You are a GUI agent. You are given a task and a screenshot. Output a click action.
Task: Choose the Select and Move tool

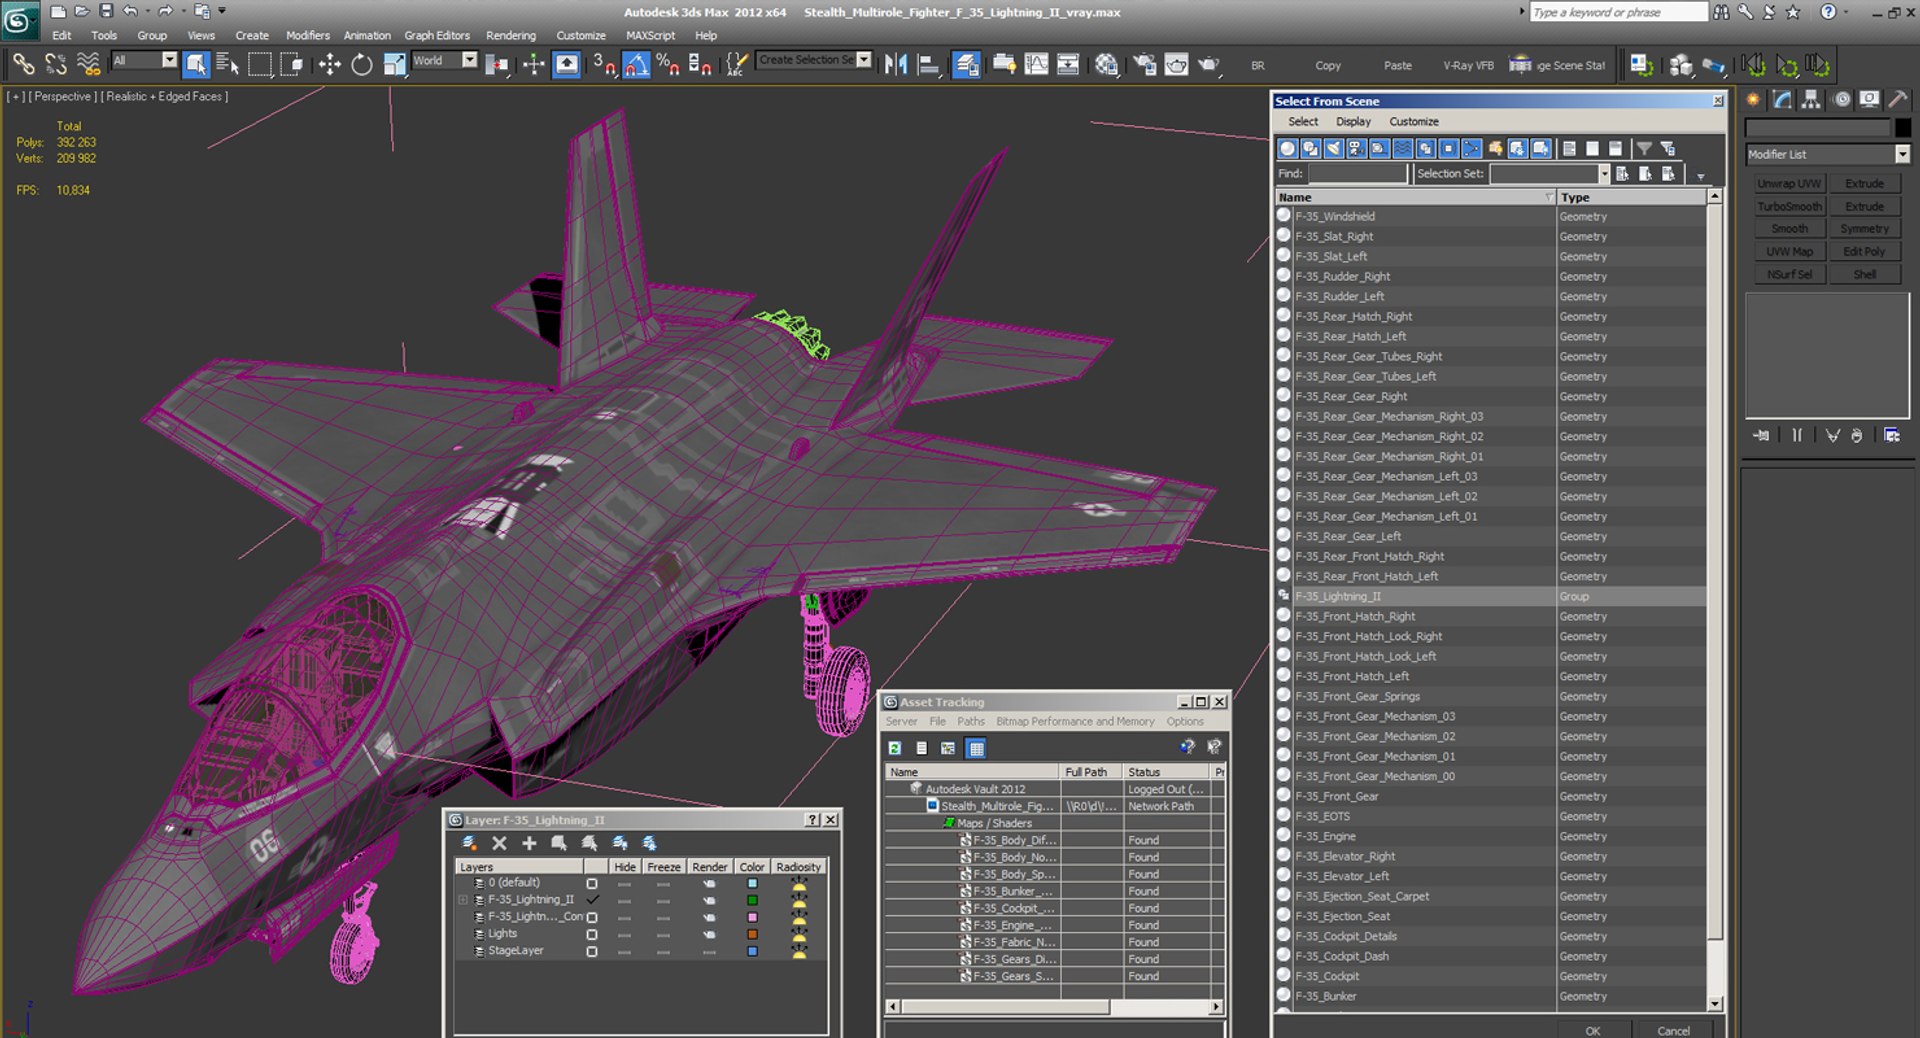[329, 65]
